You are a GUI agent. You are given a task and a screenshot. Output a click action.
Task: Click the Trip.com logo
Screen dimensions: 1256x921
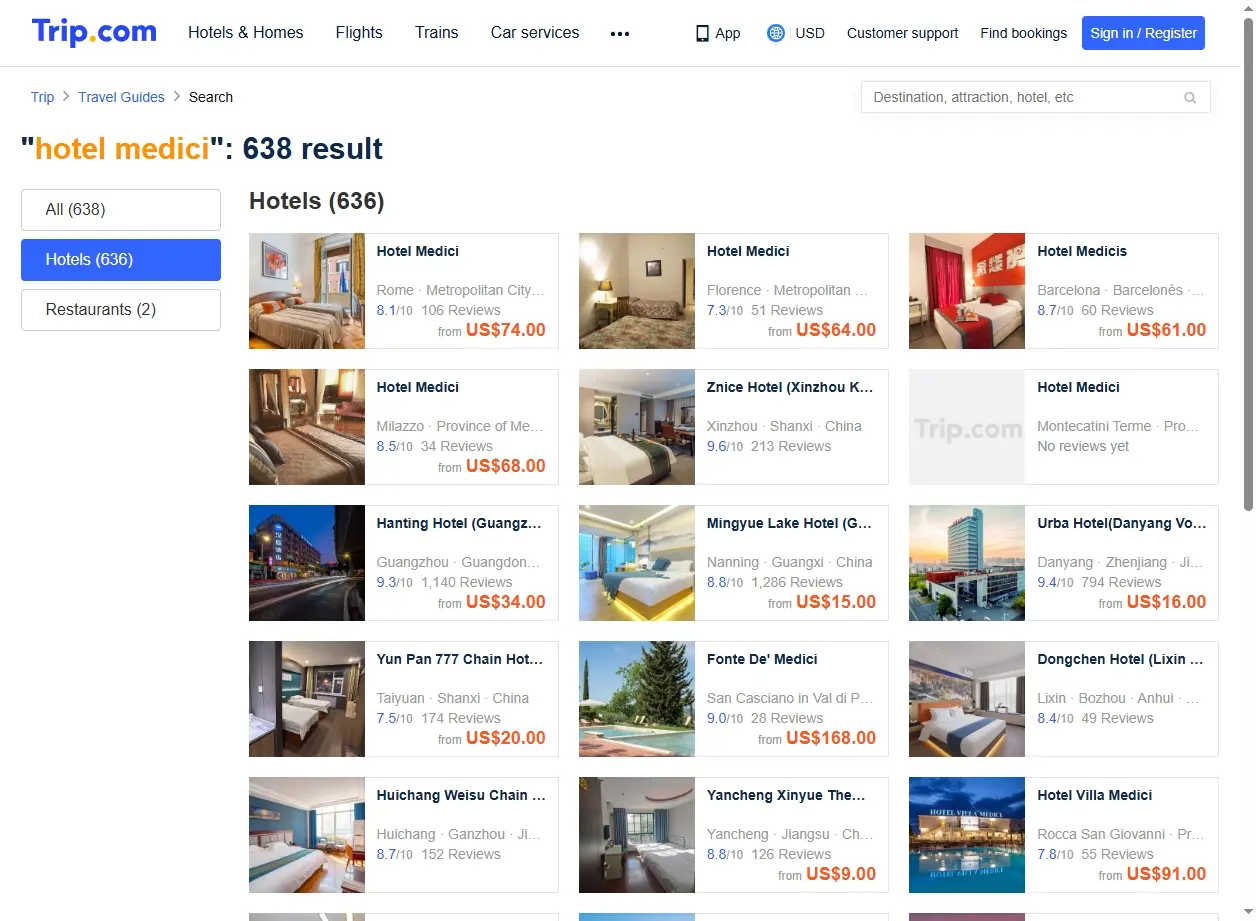point(94,32)
